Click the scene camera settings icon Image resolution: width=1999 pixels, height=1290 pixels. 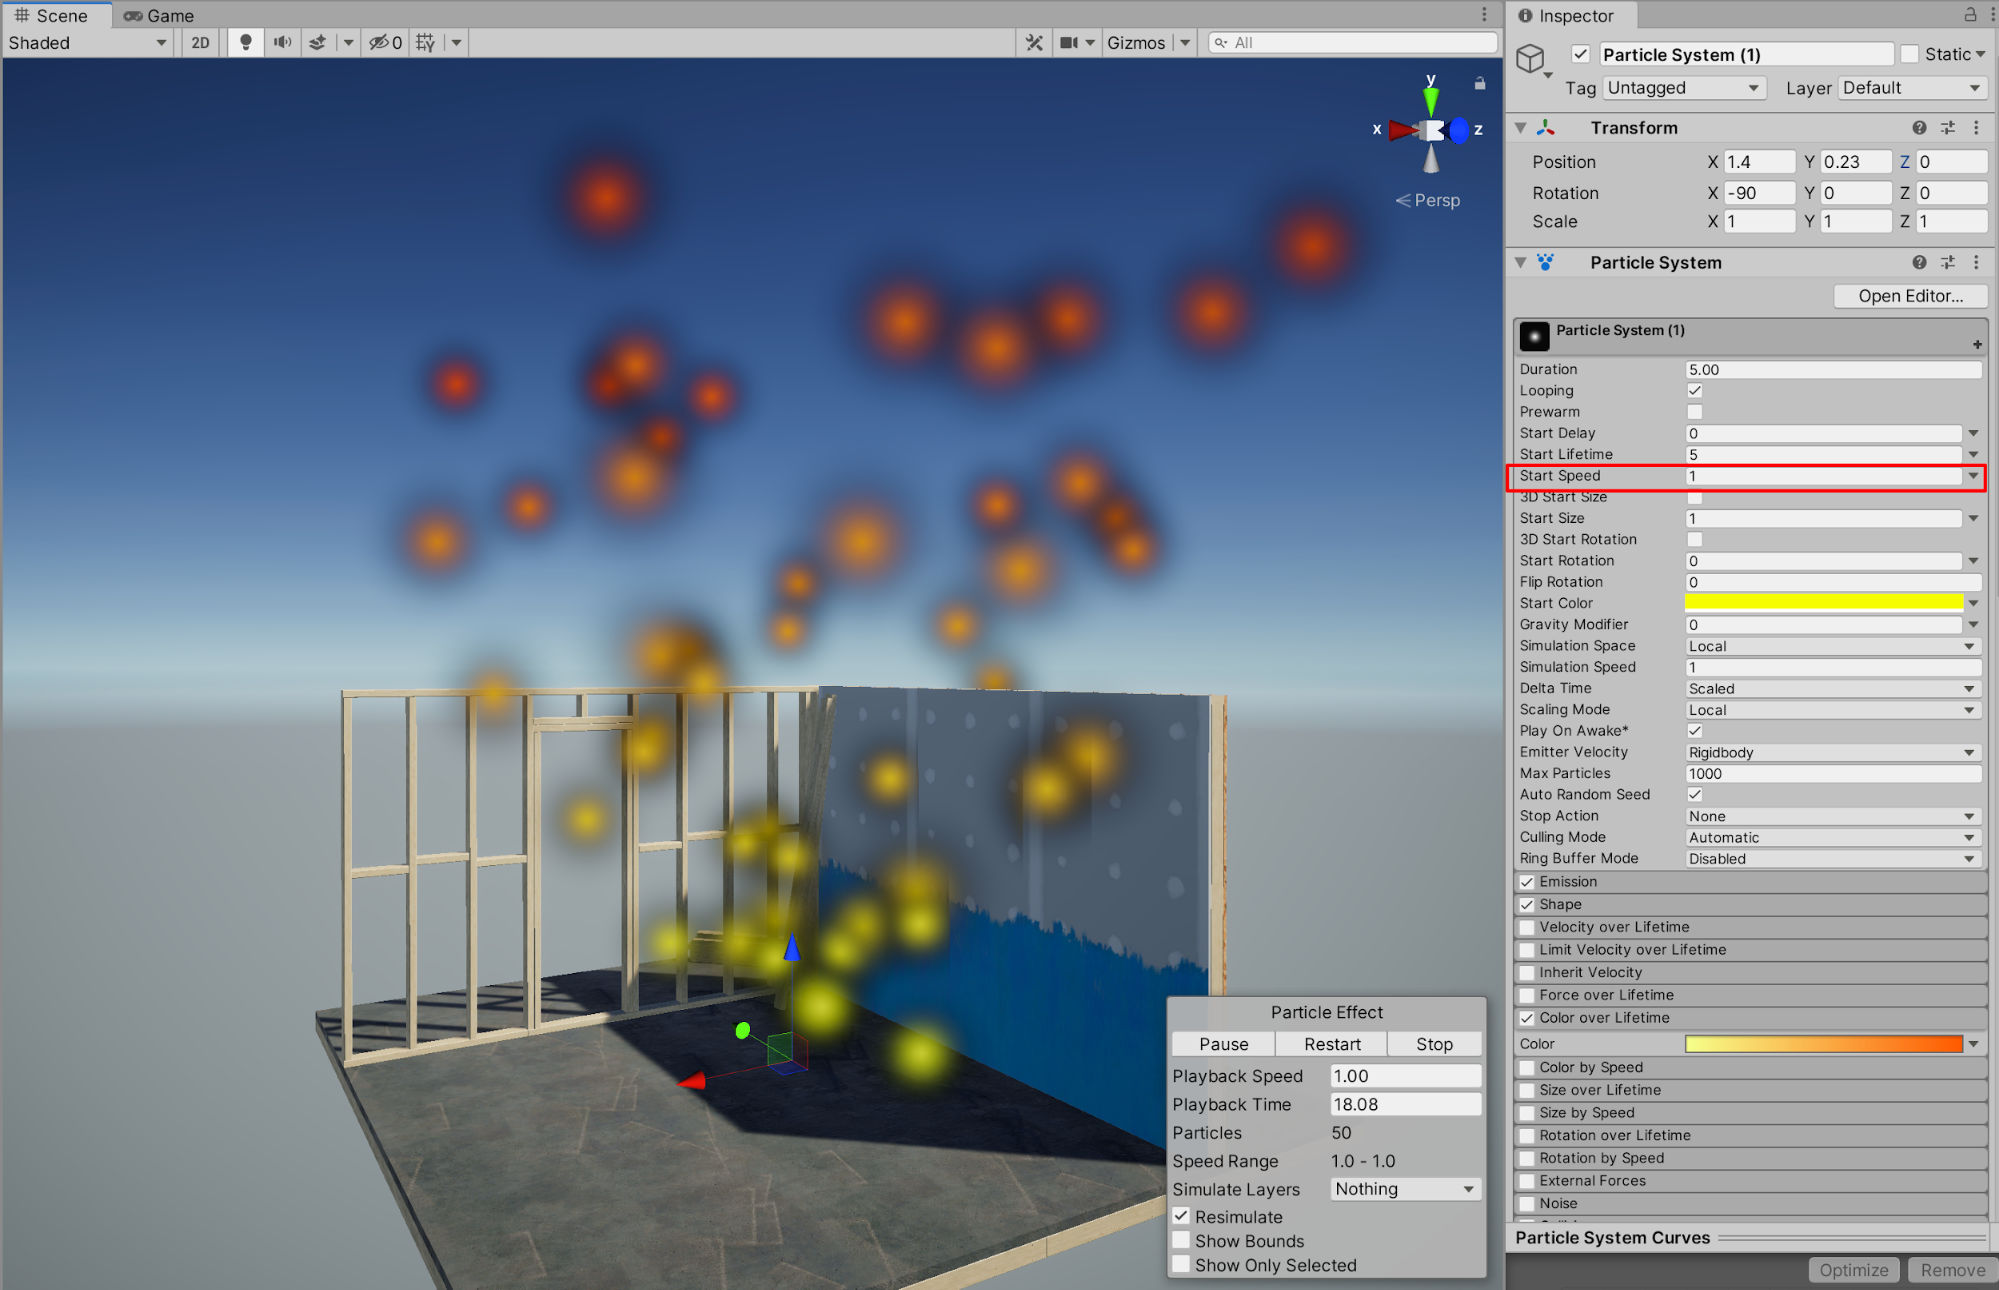point(1069,42)
